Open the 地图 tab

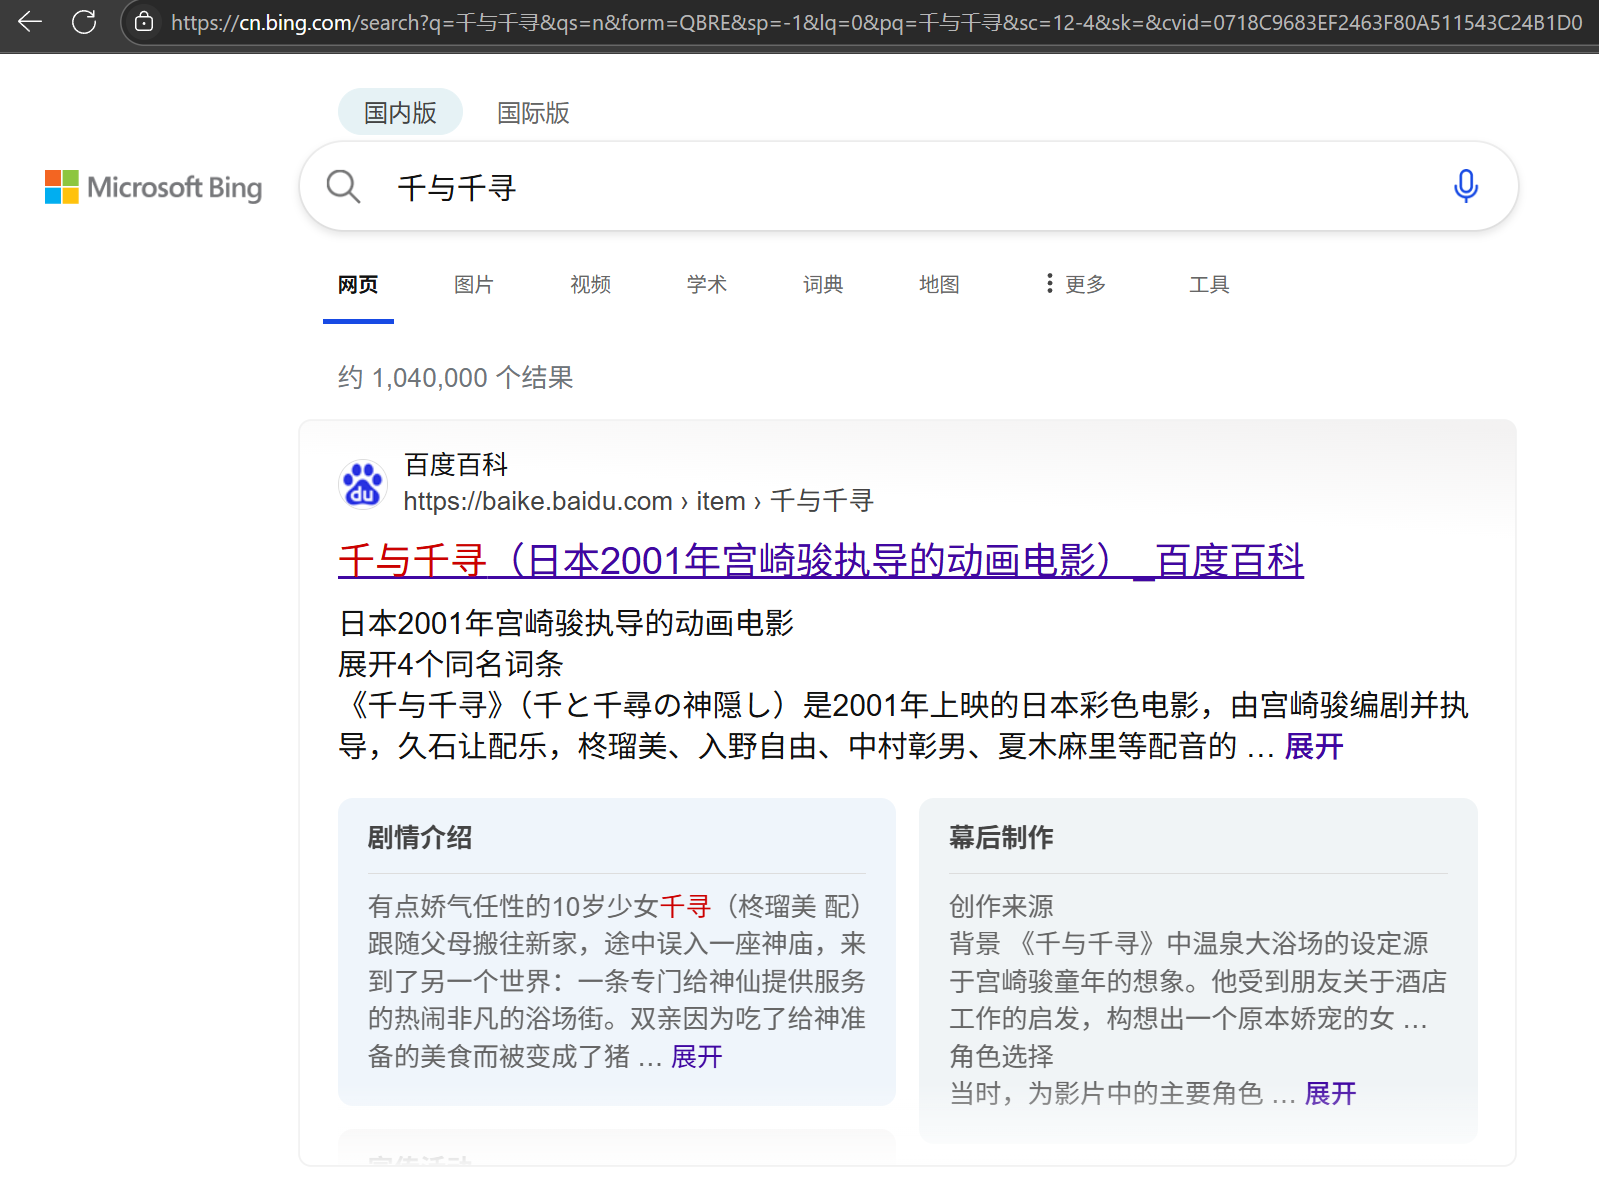coord(939,285)
